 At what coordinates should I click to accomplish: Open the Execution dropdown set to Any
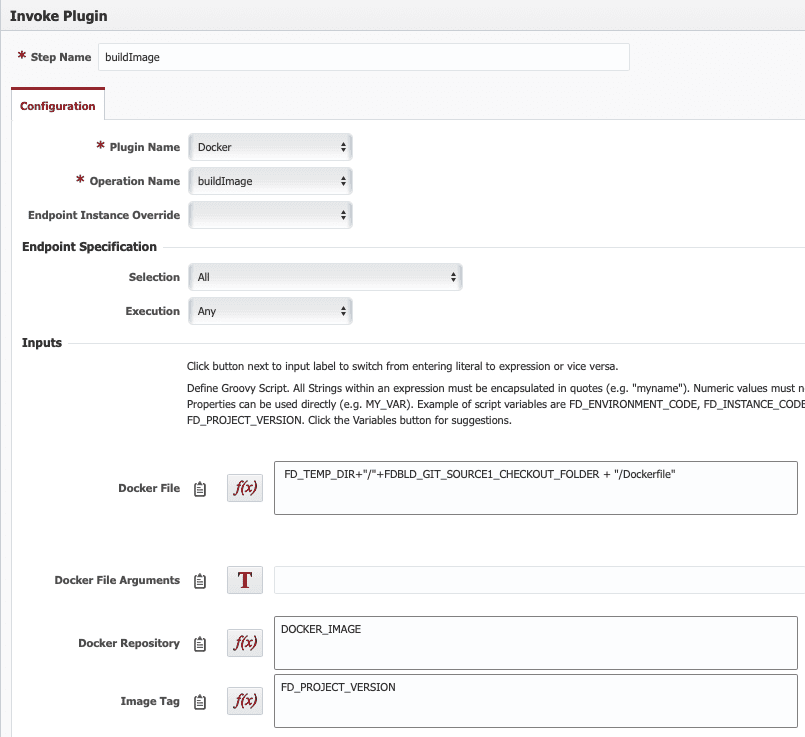coord(270,311)
